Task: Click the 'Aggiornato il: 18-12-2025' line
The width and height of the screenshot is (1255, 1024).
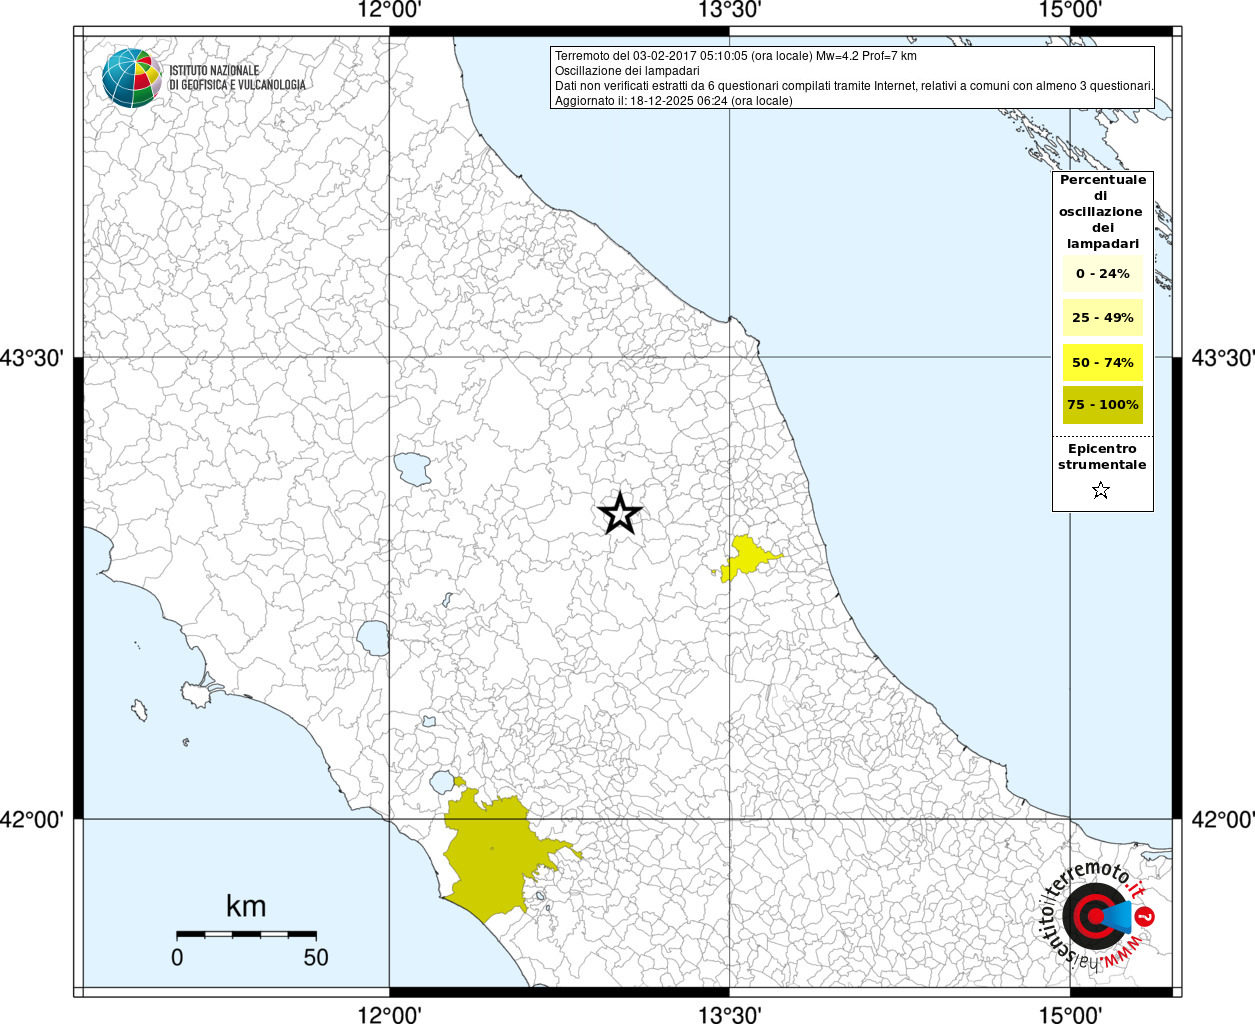Action: click(x=673, y=101)
